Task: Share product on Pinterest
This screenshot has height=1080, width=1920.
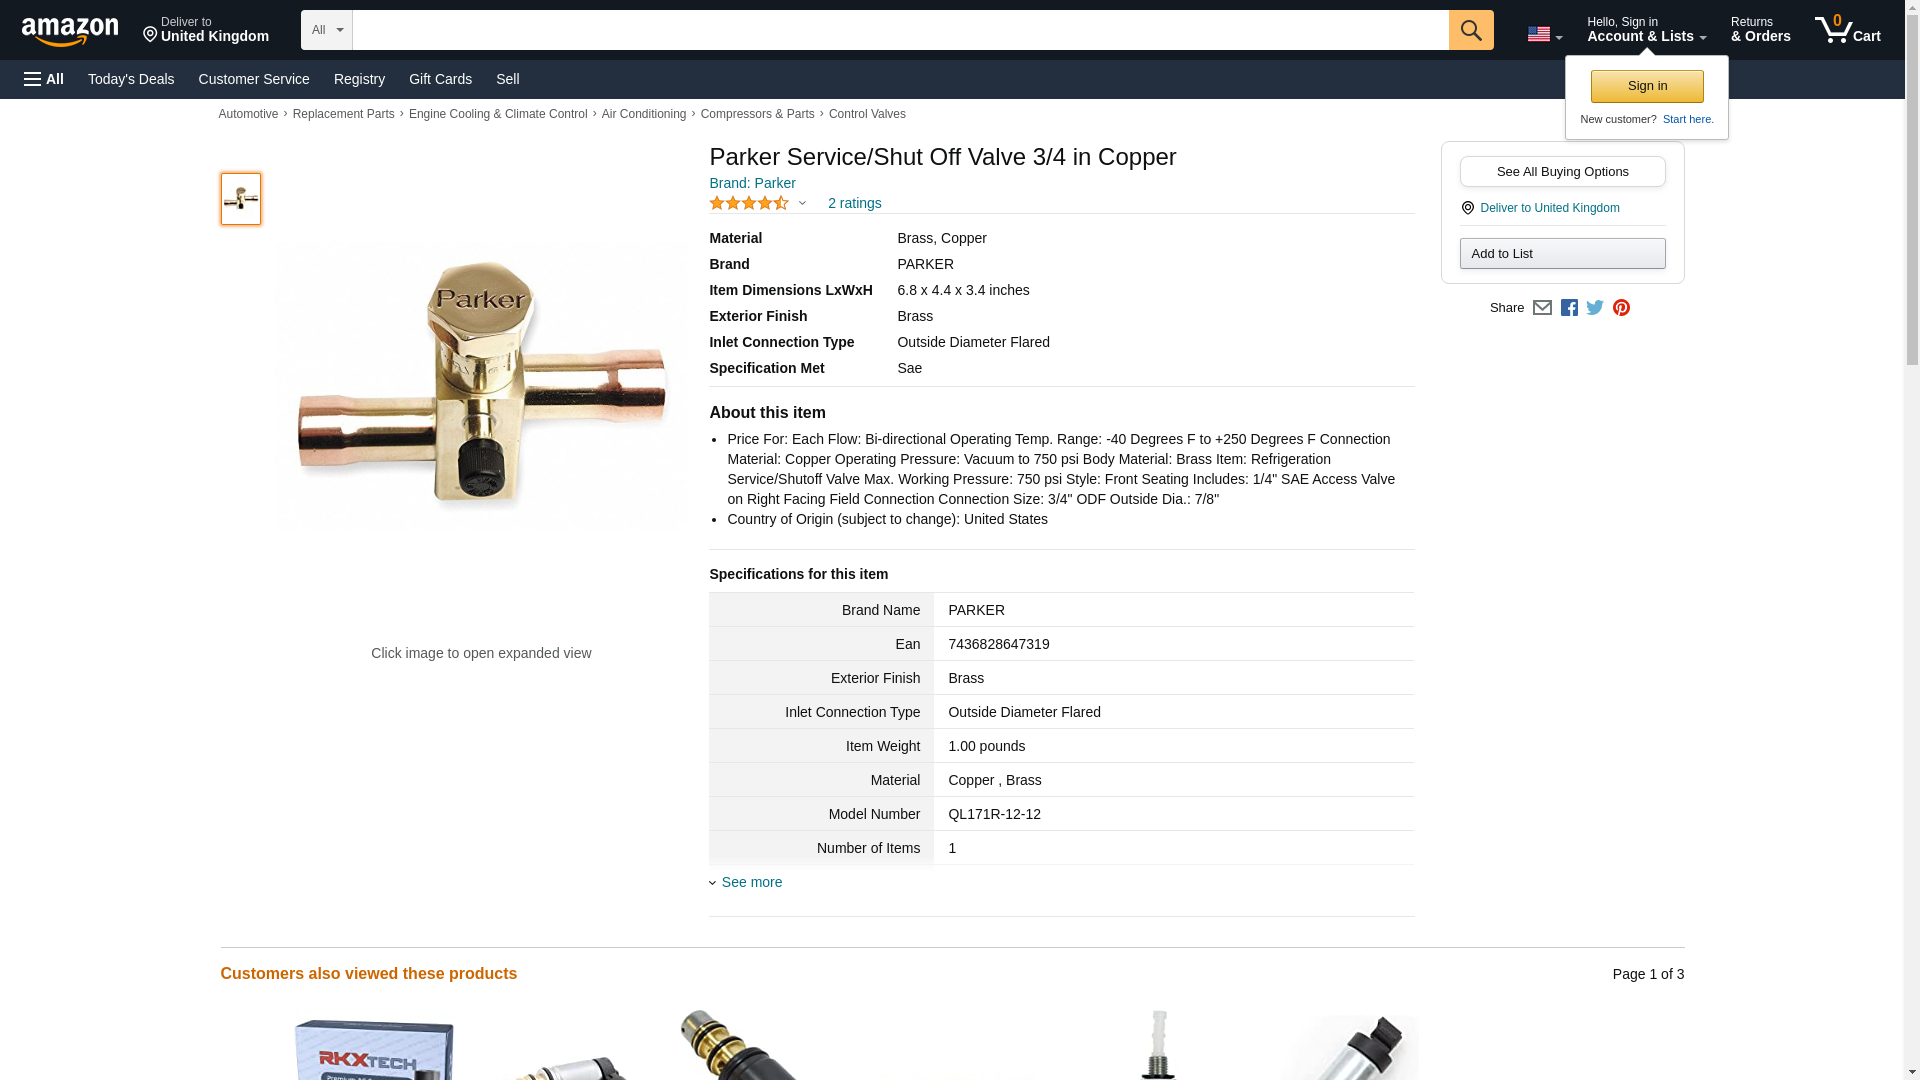Action: [1621, 308]
